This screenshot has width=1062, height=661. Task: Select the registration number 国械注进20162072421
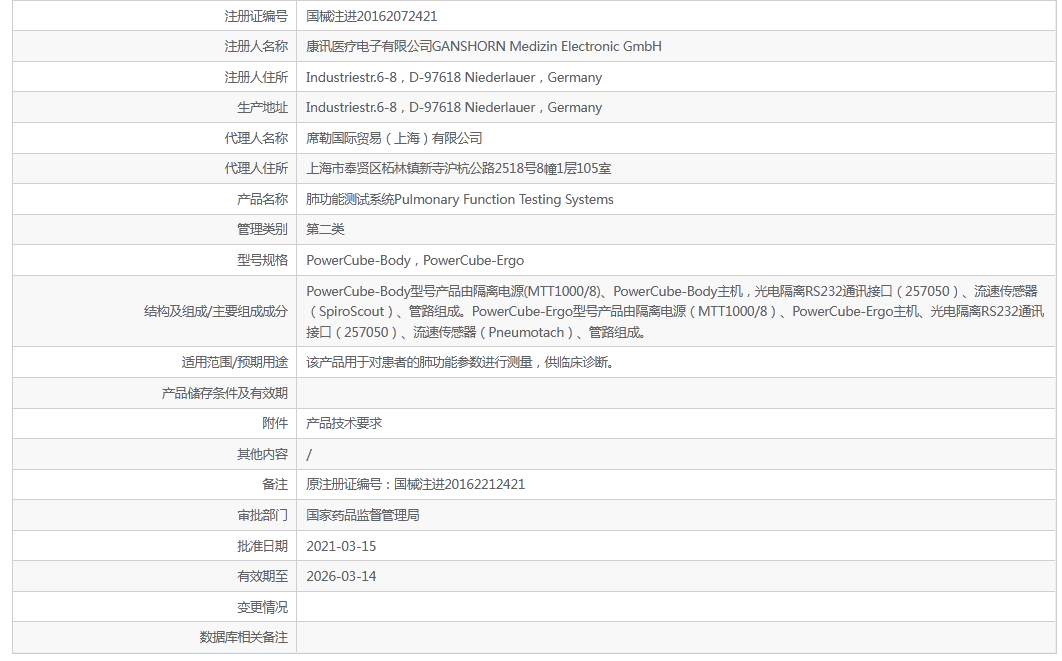(x=378, y=16)
